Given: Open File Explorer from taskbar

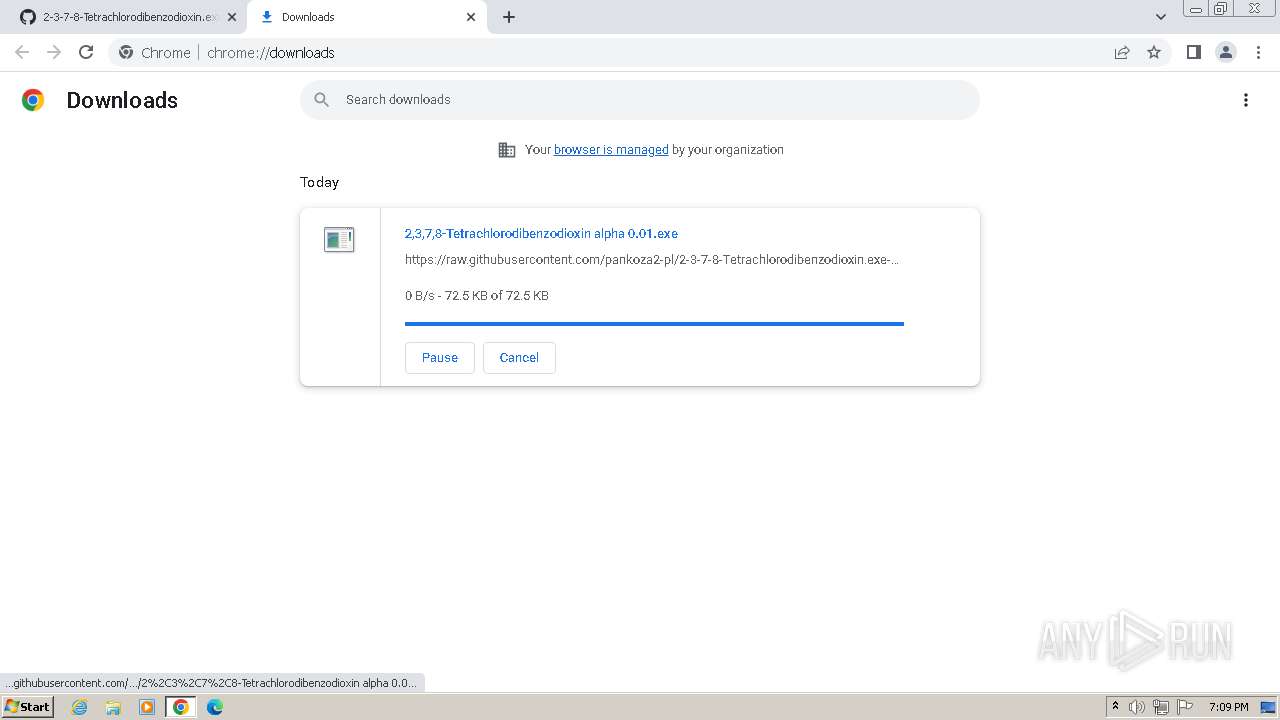Looking at the screenshot, I should 113,707.
